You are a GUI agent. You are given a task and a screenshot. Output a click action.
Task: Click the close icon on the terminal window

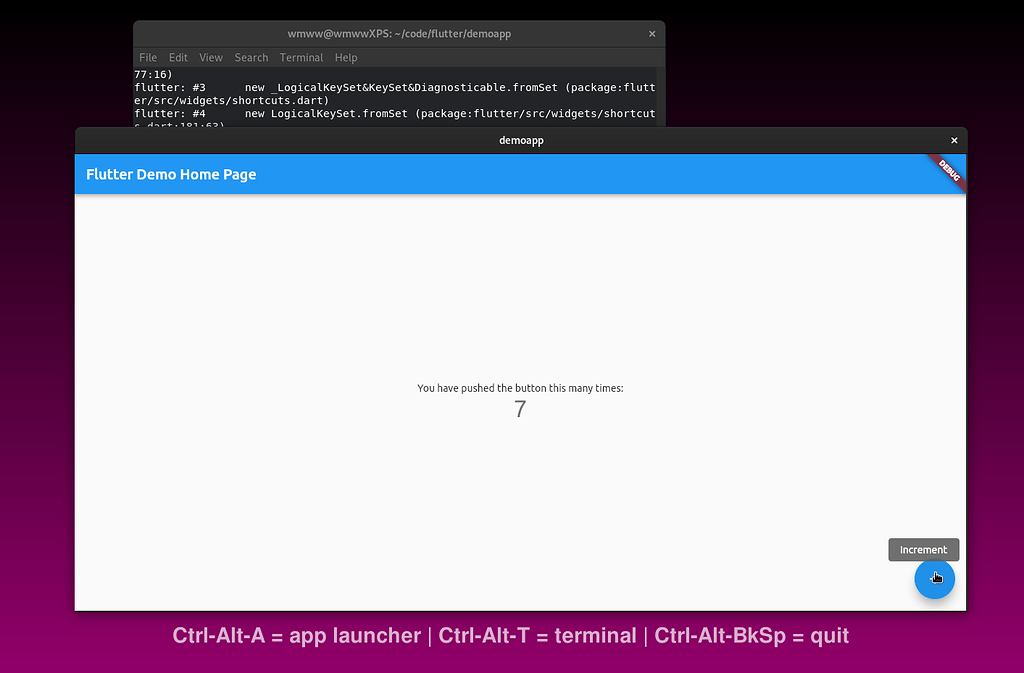tap(651, 33)
